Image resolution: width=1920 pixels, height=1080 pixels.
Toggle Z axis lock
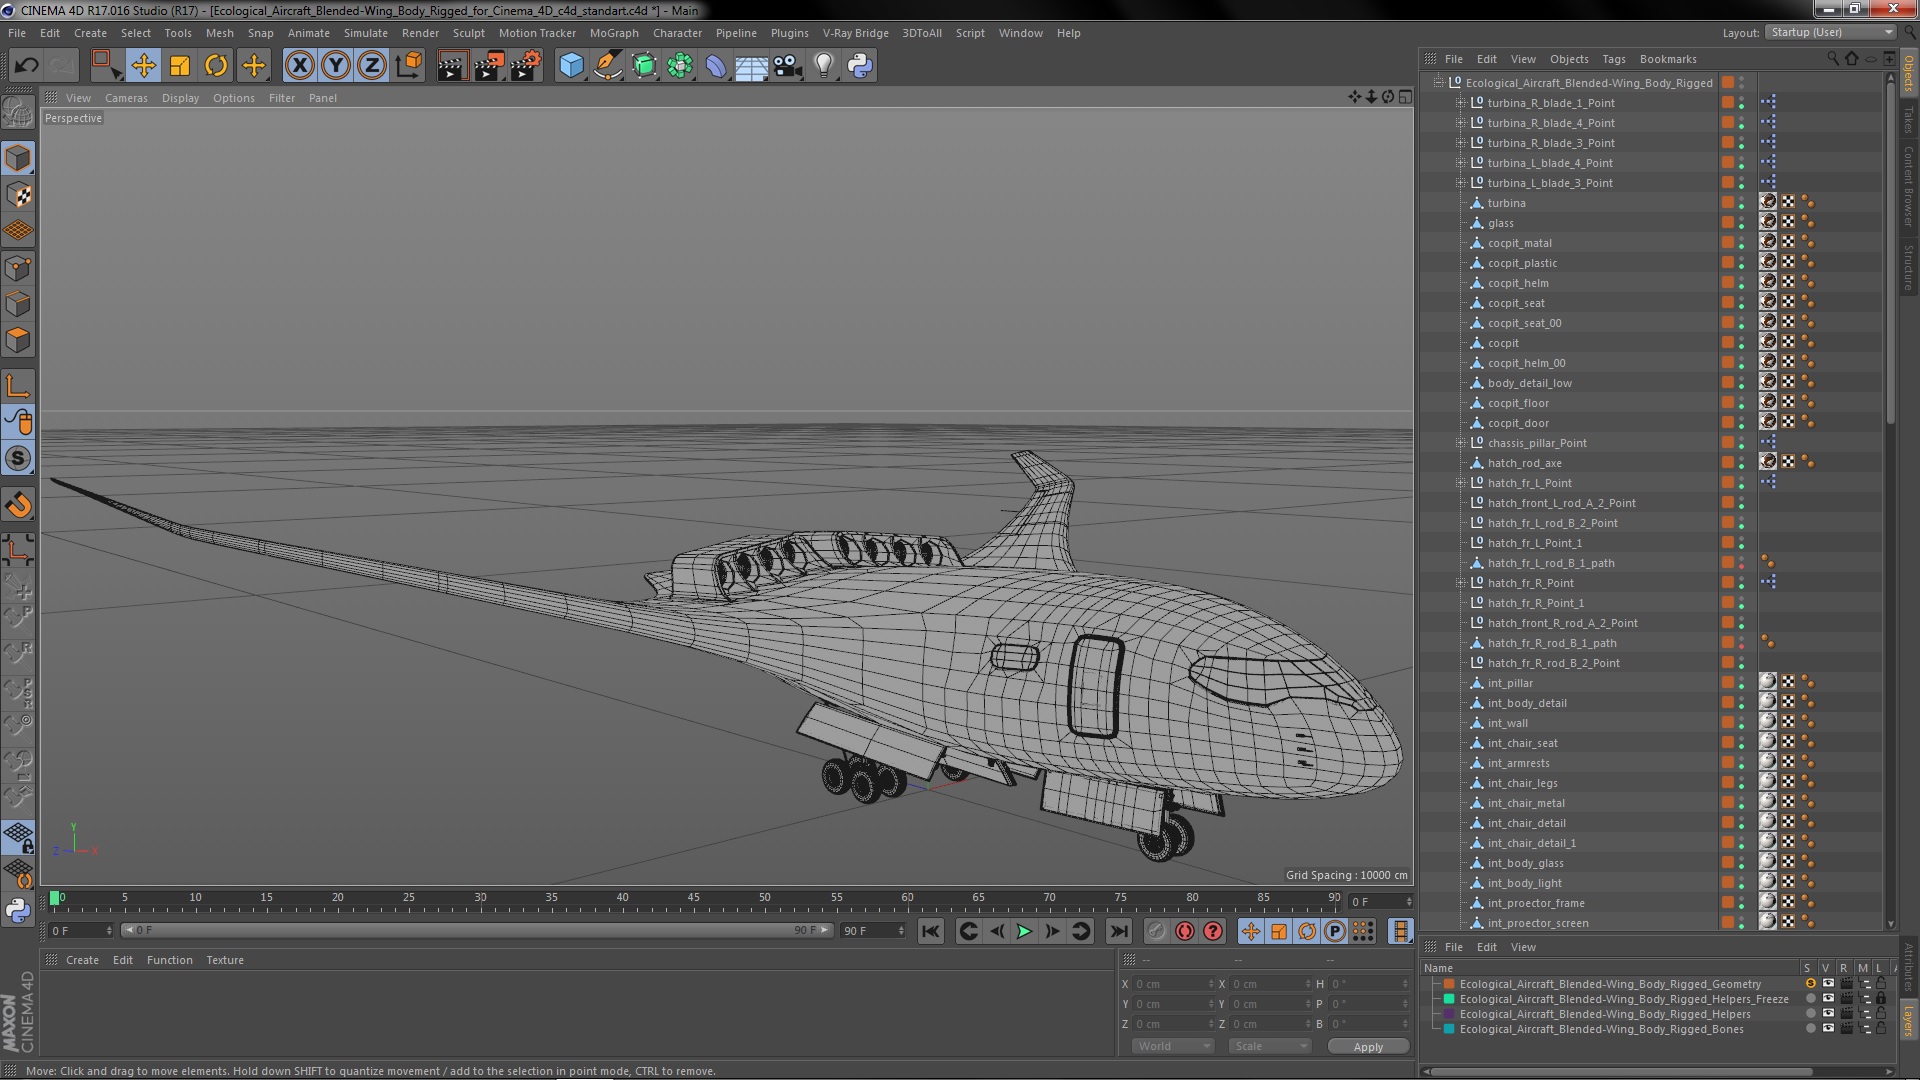372,66
